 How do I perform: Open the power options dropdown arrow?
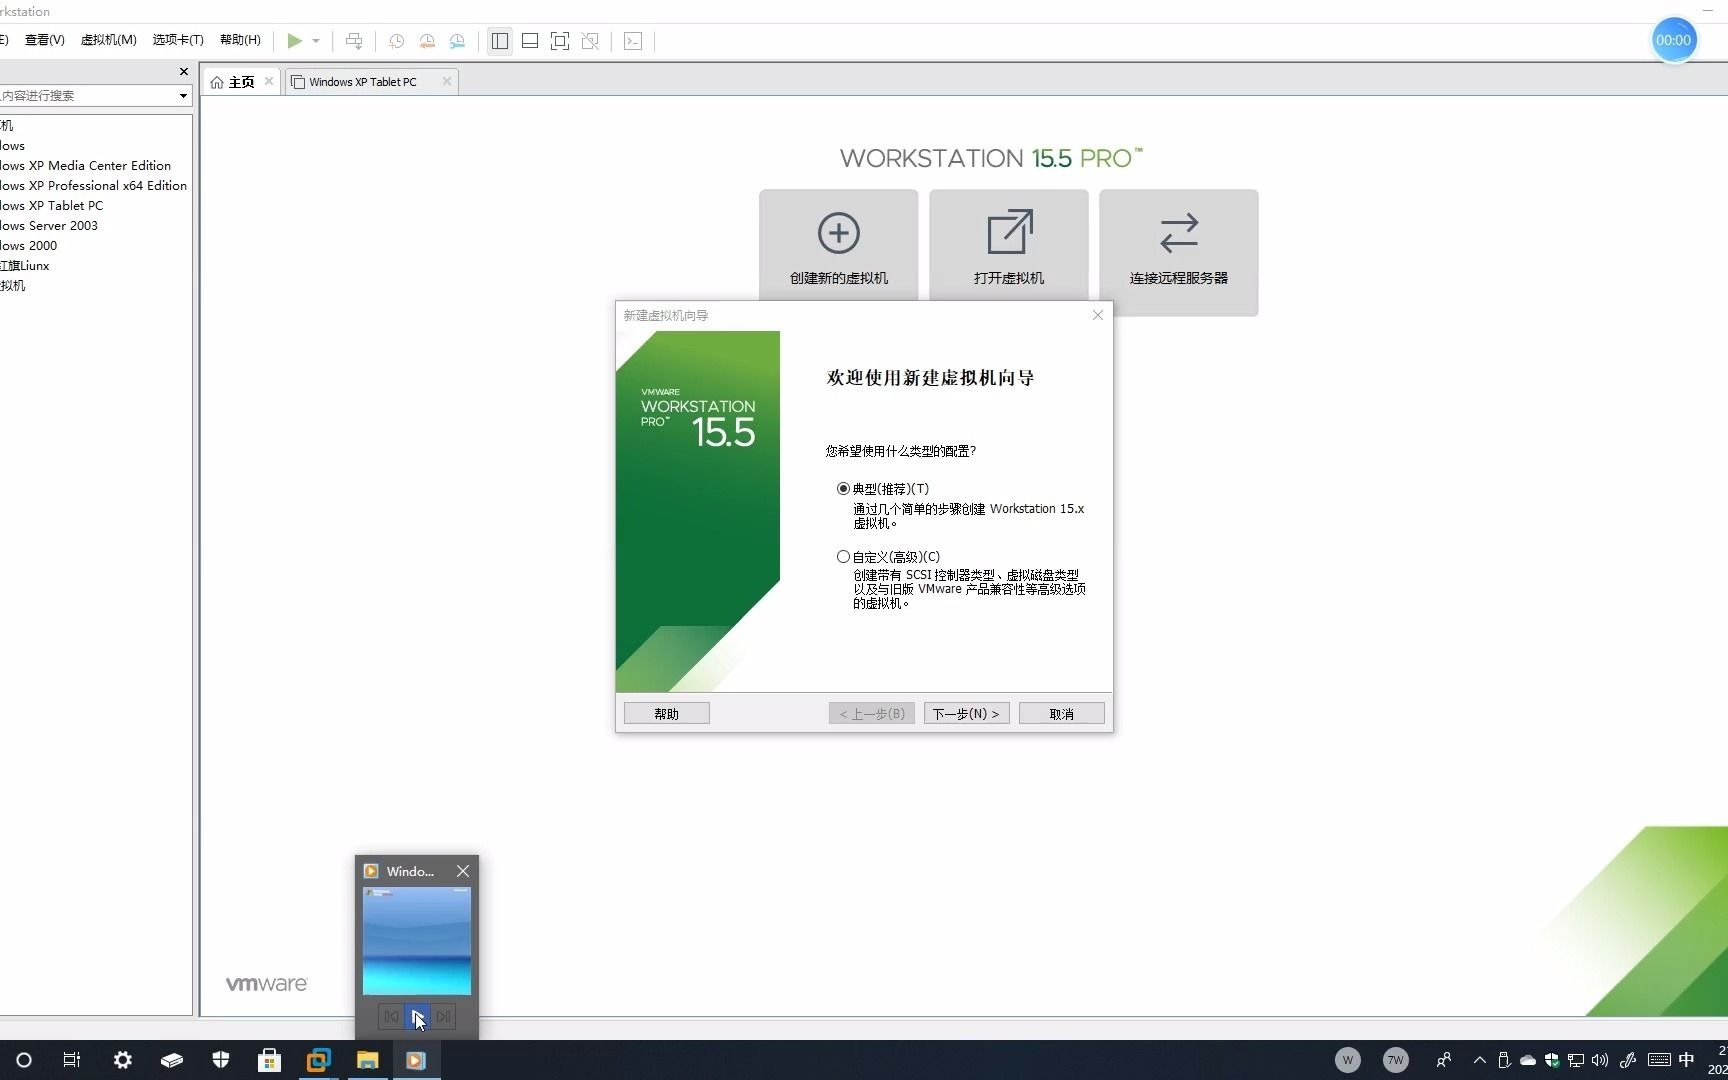[316, 41]
